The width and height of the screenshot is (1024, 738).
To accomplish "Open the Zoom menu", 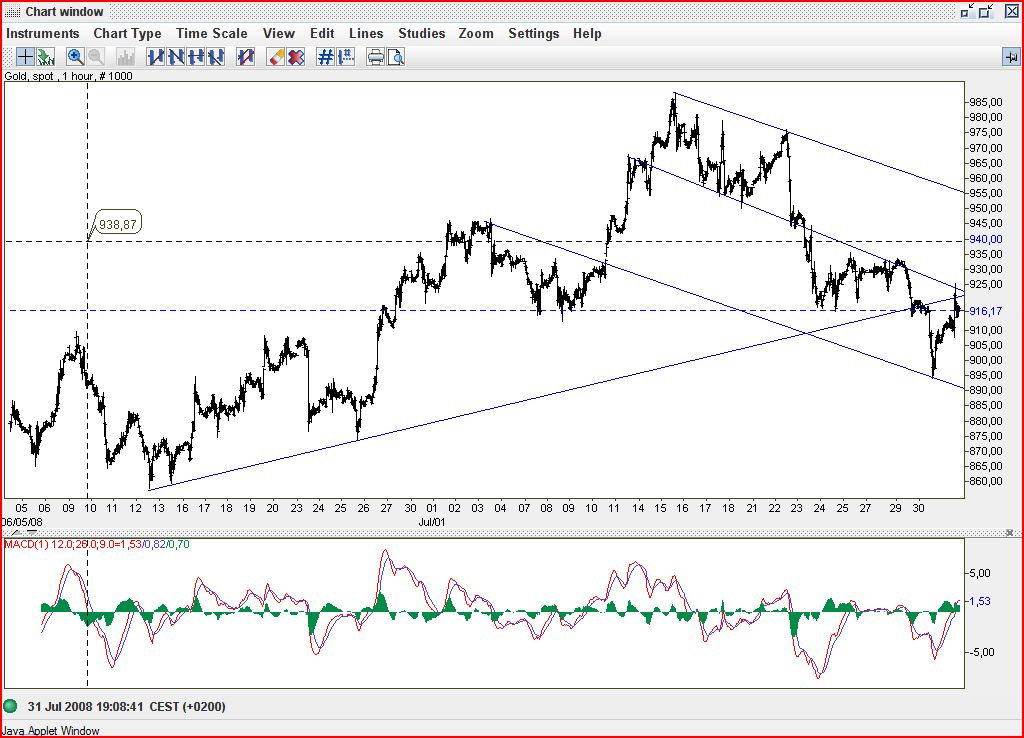I will (x=476, y=33).
